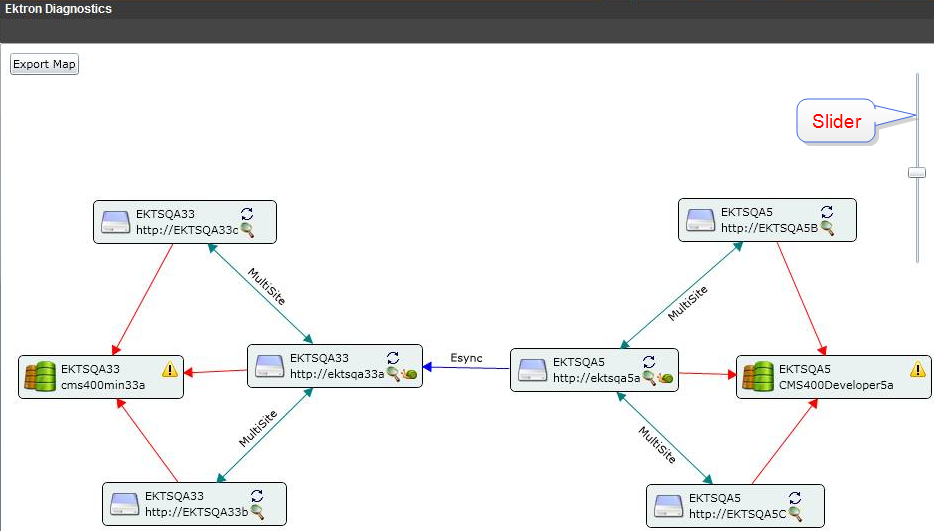Click the refresh icon on EKTSQA33b node
The height and width of the screenshot is (531, 934).
tap(257, 496)
